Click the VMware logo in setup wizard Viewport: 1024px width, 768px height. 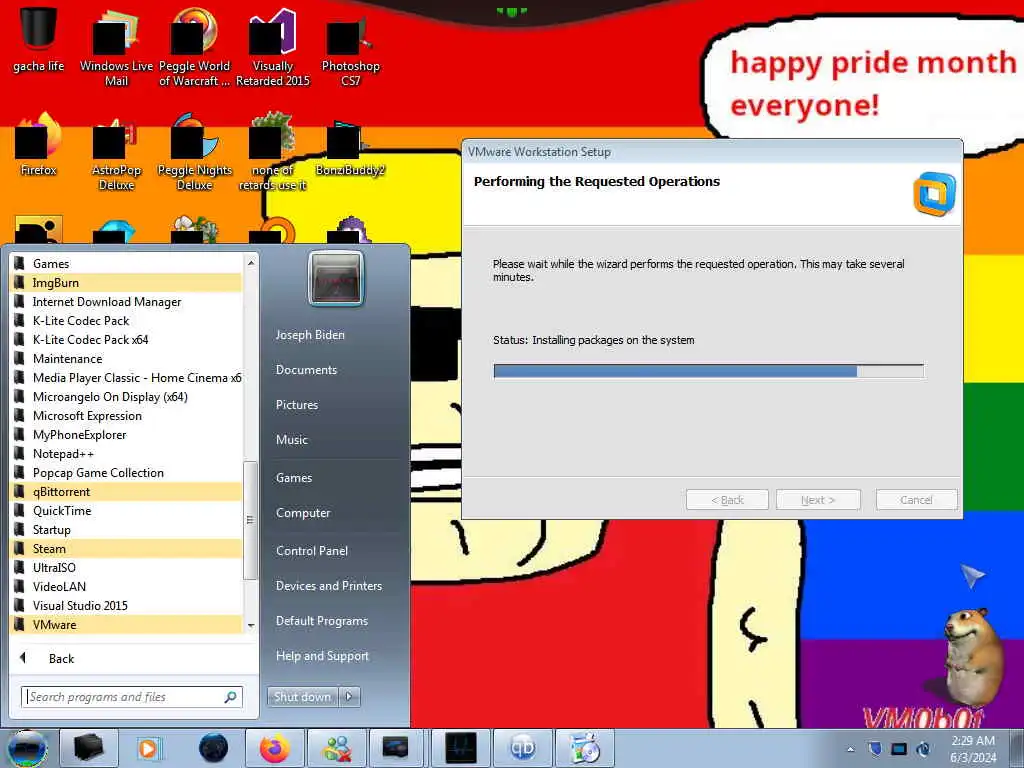click(934, 194)
